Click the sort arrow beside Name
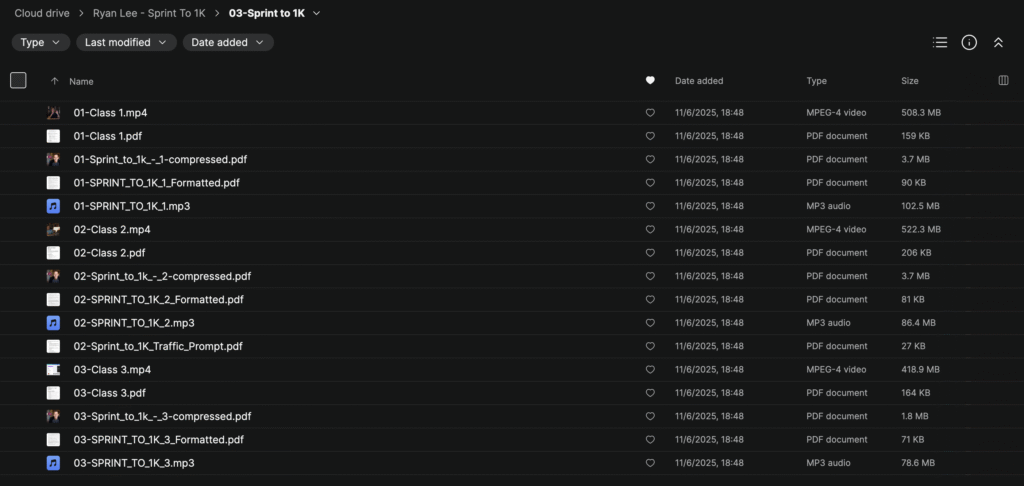Image resolution: width=1024 pixels, height=486 pixels. click(54, 81)
